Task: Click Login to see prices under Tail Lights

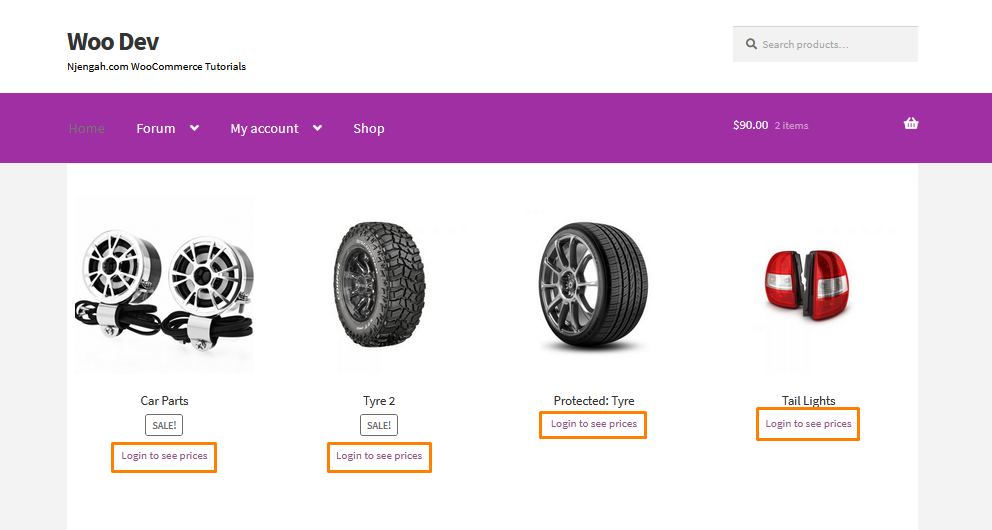Action: pos(808,424)
